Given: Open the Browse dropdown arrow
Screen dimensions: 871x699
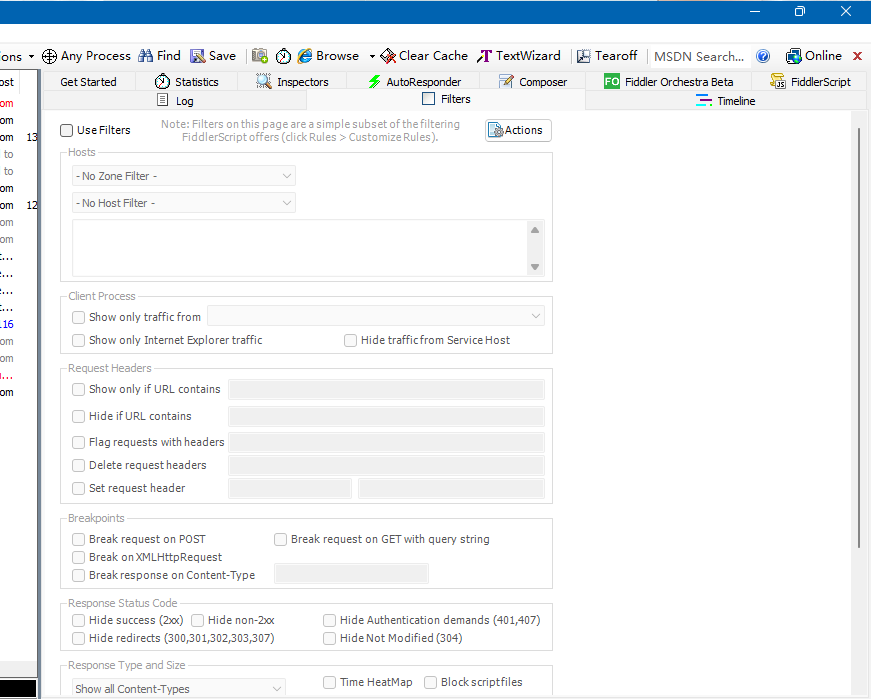Looking at the screenshot, I should [372, 56].
